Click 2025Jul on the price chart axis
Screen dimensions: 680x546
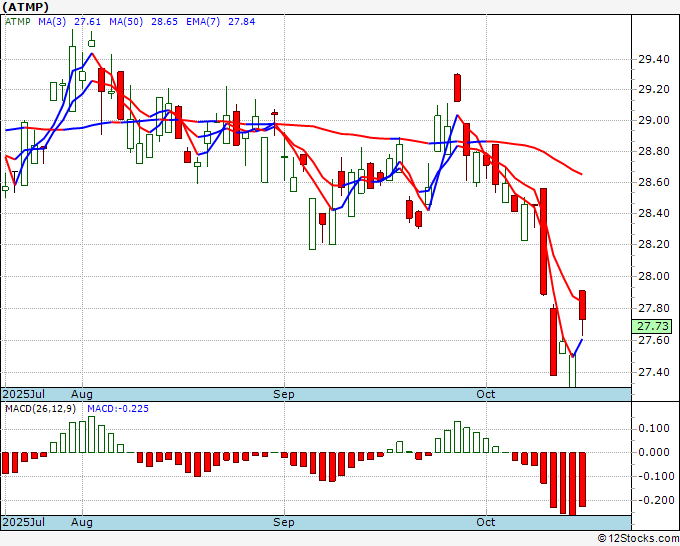click(x=23, y=394)
